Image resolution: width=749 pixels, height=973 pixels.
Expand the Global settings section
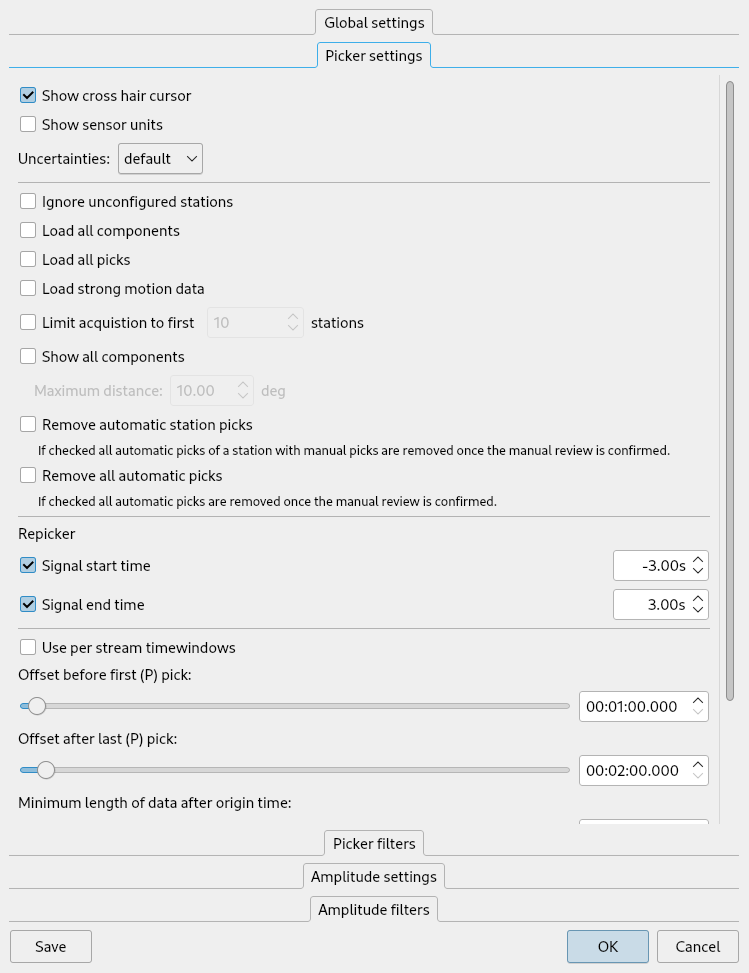click(374, 22)
